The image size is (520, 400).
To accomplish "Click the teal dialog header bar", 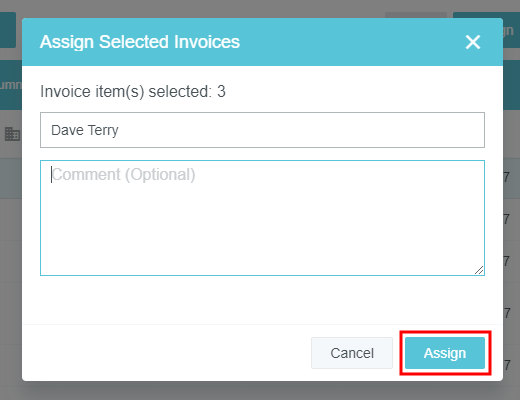I will [x=262, y=42].
